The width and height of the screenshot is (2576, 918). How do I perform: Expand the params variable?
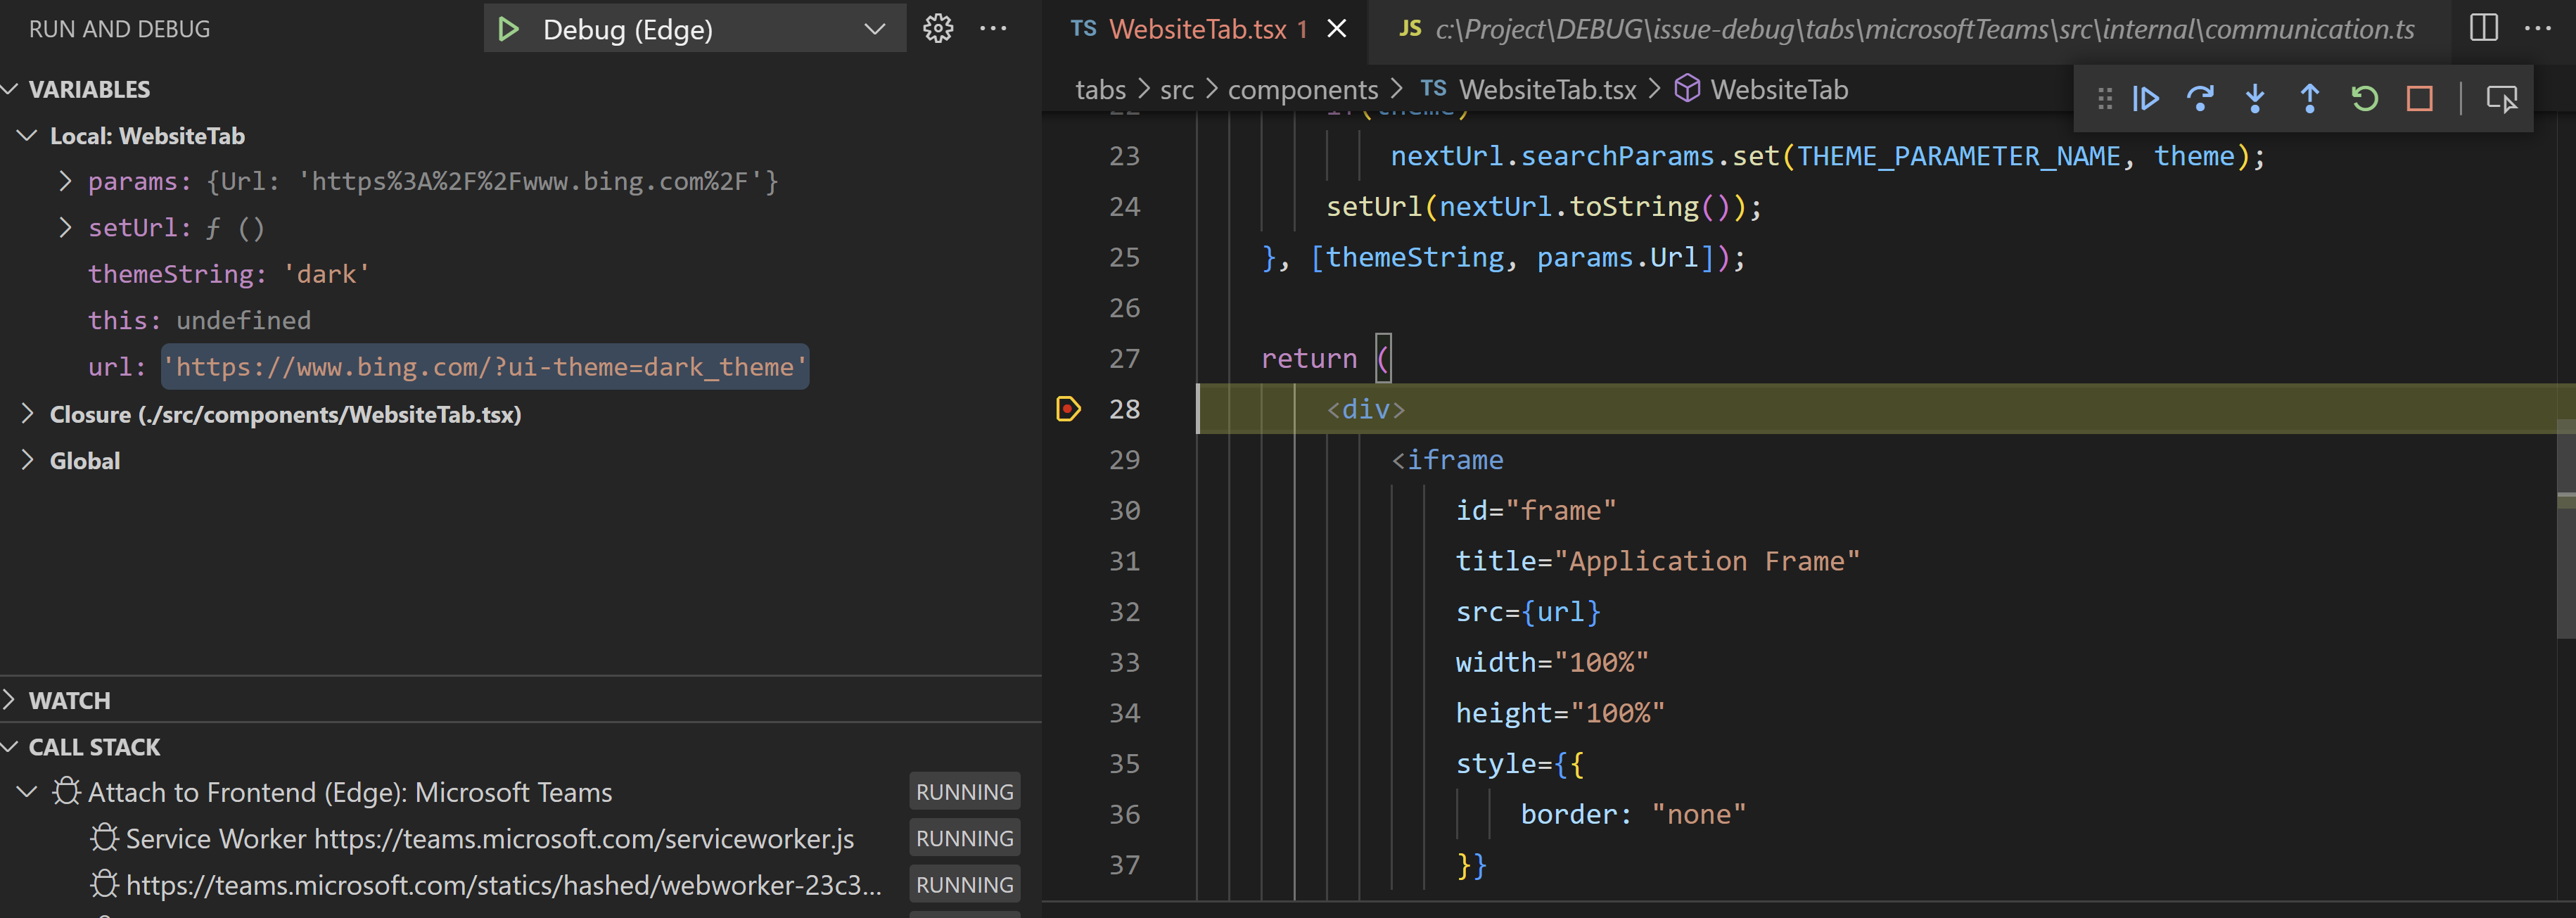click(x=66, y=182)
